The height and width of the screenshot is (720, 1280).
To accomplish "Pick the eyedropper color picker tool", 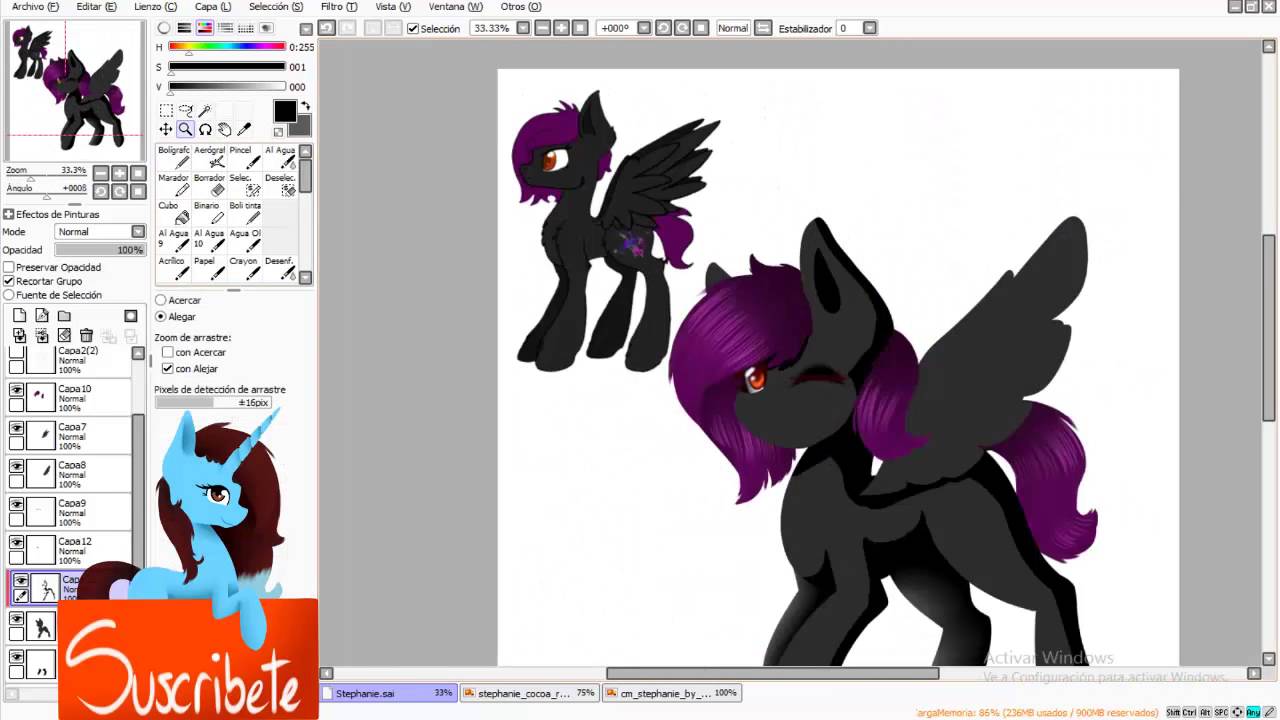I will (x=244, y=129).
